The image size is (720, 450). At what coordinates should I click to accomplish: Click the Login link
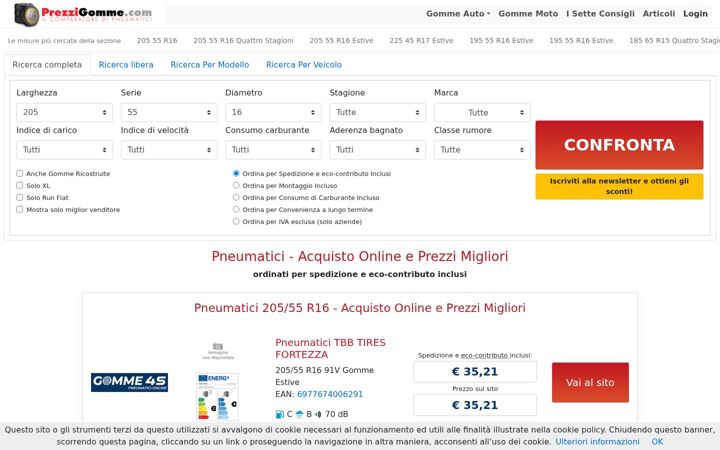tap(695, 14)
